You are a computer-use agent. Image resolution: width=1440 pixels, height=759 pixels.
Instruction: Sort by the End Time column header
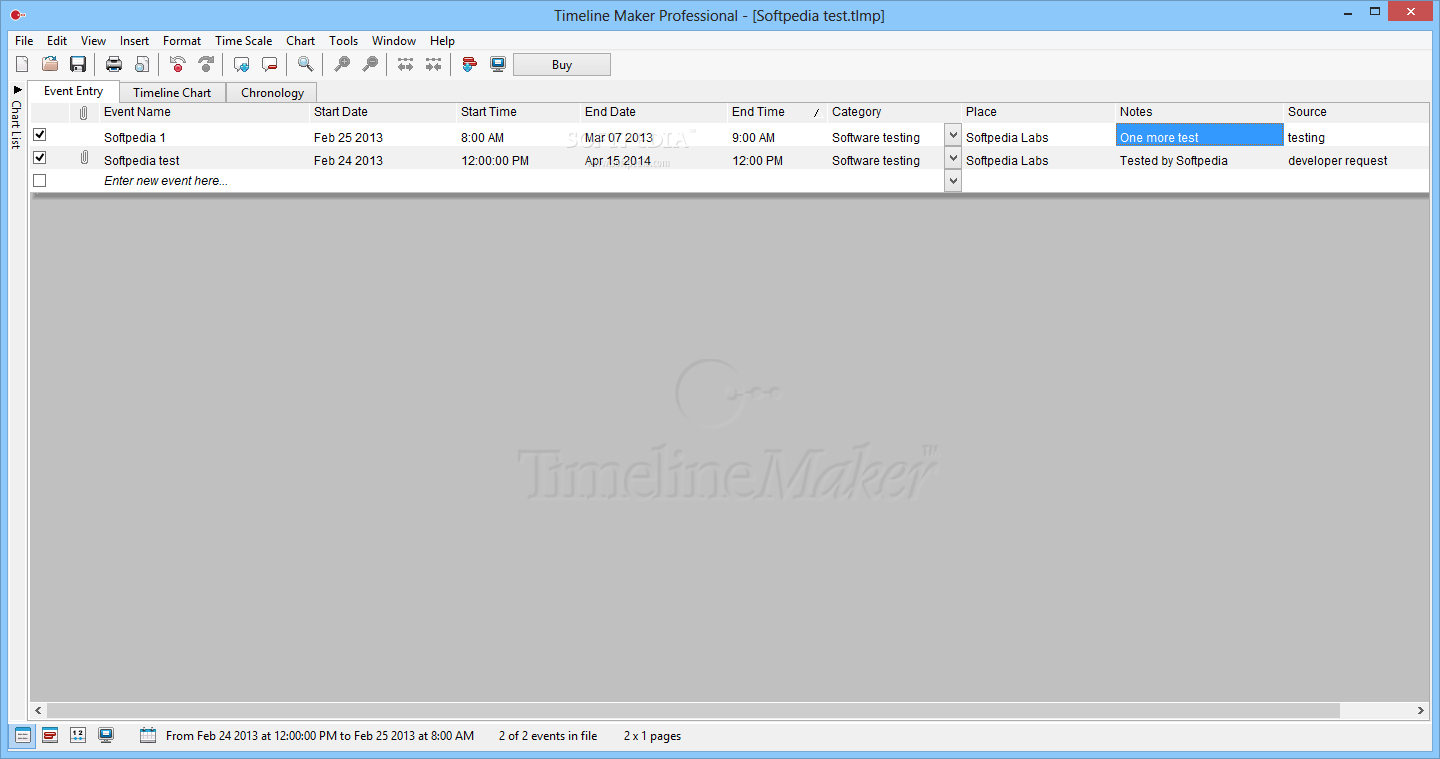coord(776,112)
